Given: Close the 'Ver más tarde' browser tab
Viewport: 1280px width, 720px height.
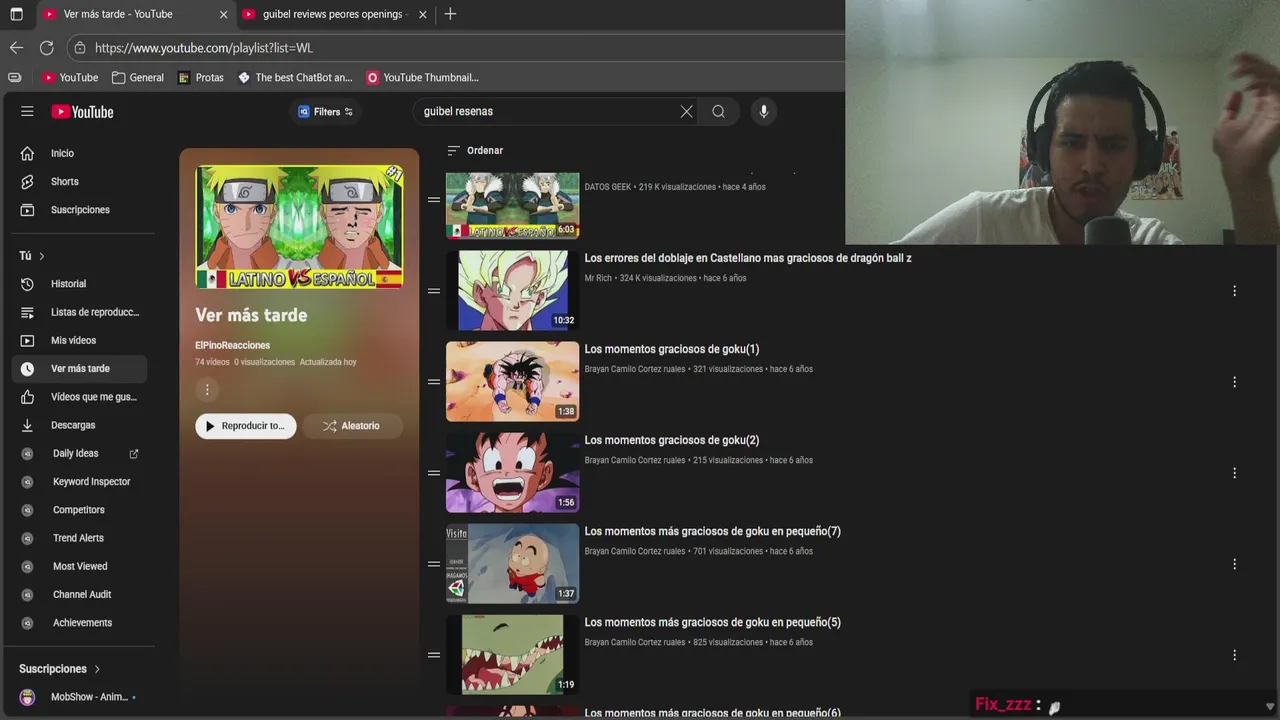Looking at the screenshot, I should [x=223, y=14].
